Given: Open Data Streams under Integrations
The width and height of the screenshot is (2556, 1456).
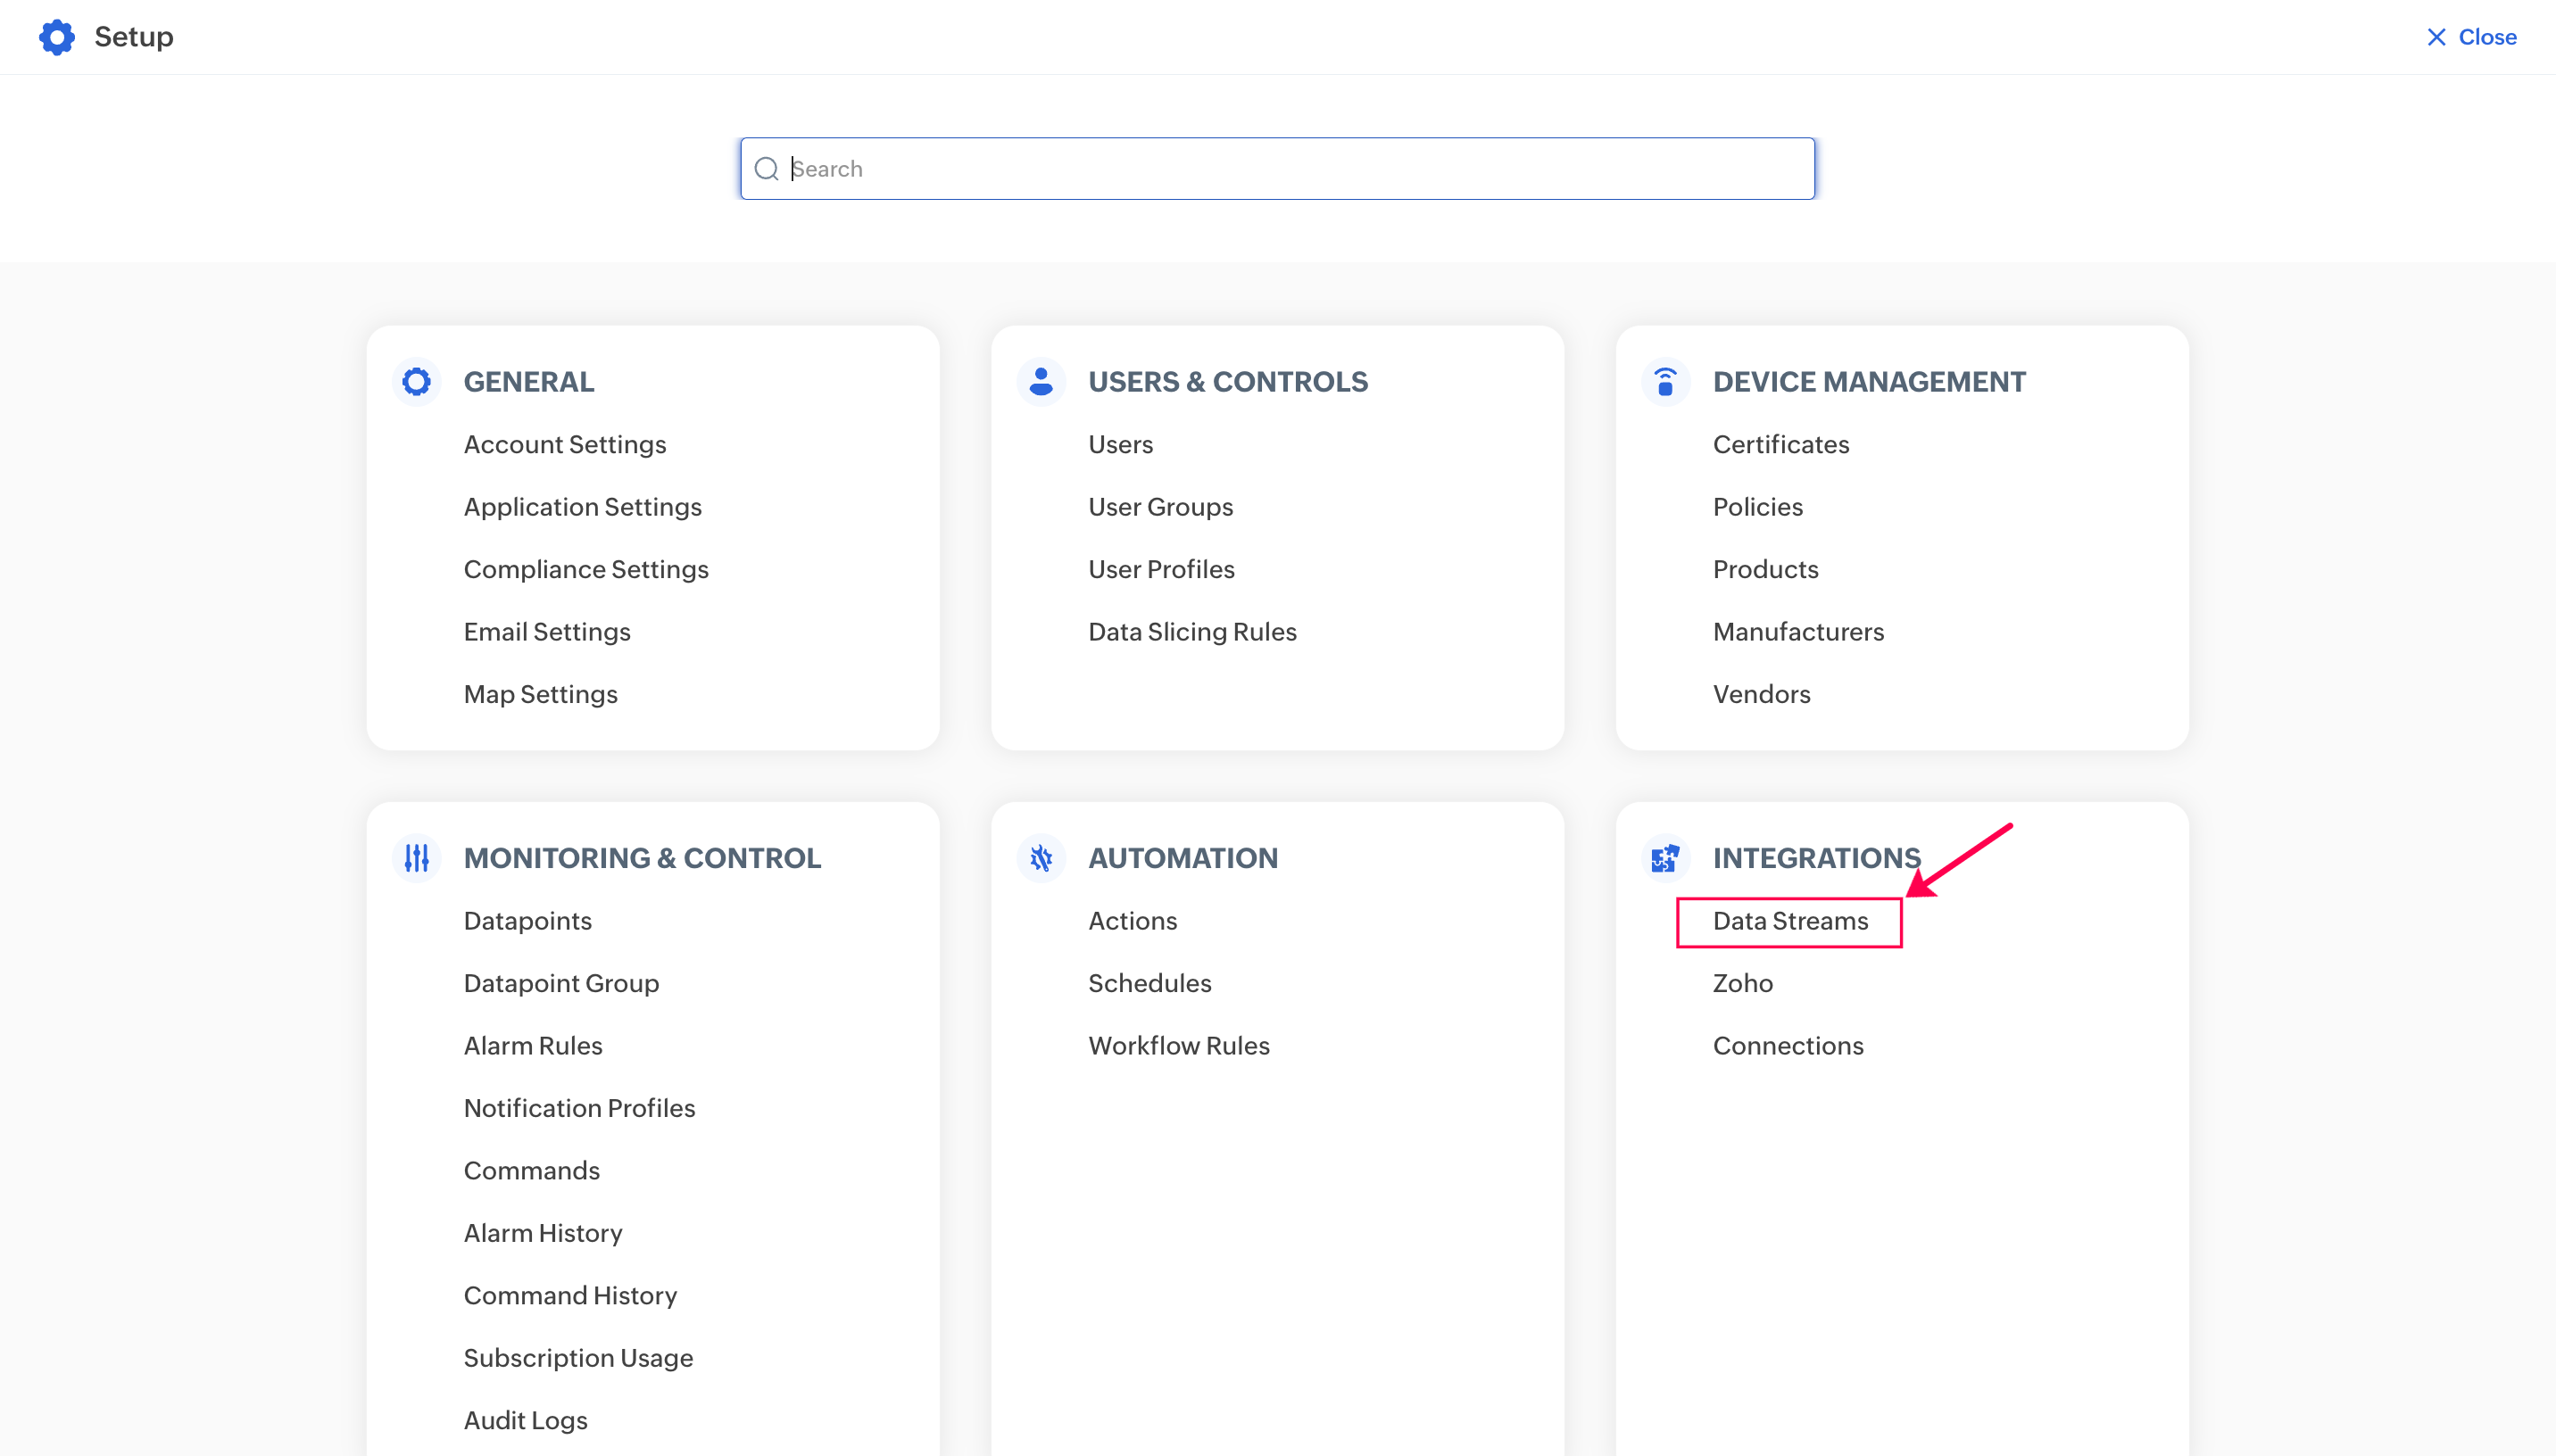Looking at the screenshot, I should [x=1789, y=921].
